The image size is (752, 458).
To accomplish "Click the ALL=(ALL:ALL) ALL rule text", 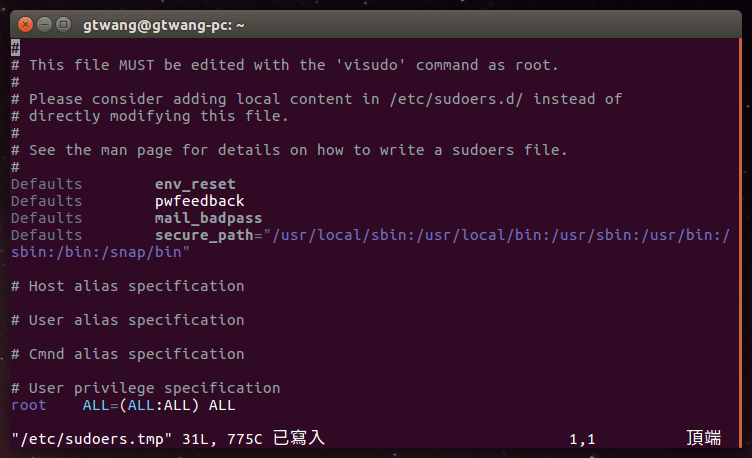I will [159, 405].
